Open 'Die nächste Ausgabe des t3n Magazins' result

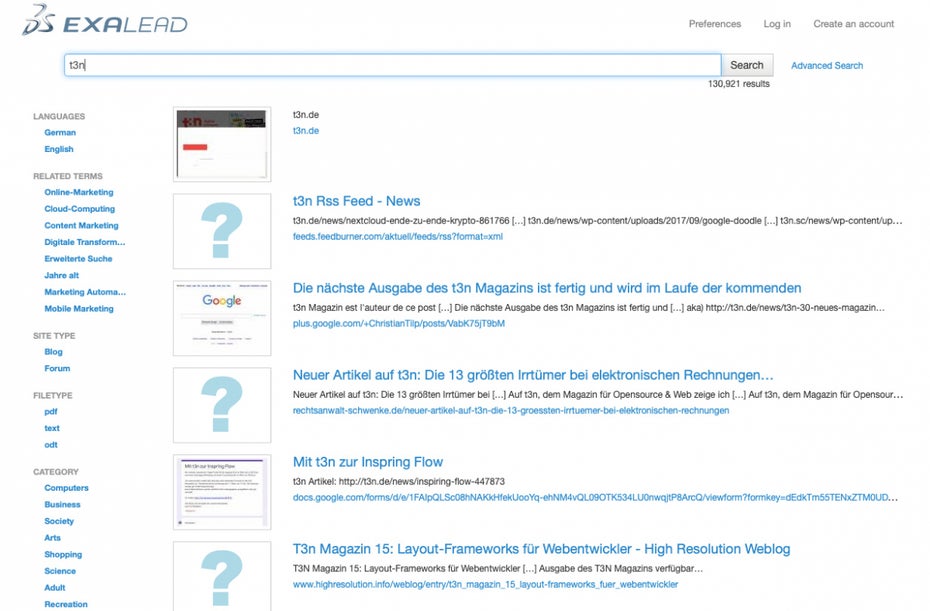547,288
